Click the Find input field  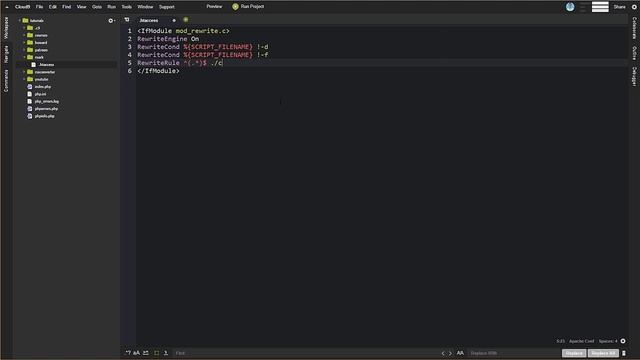click(x=305, y=353)
